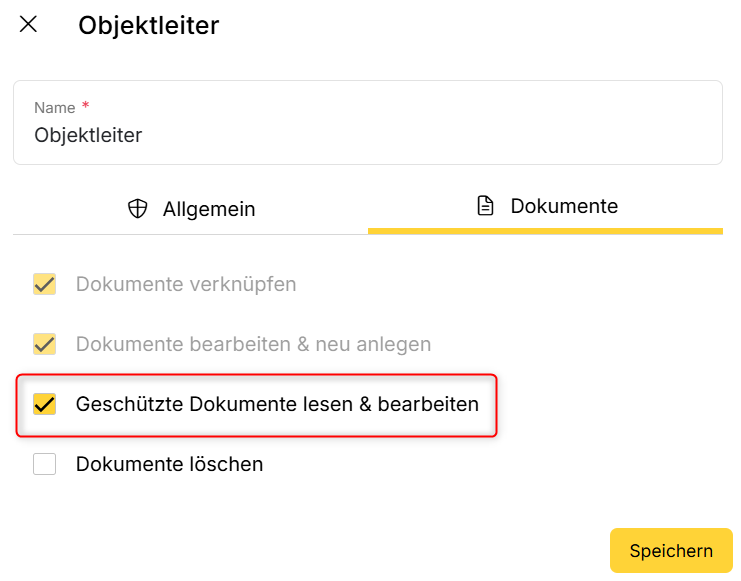
Task: Enable the 'Dokumente löschen' checkbox
Action: pyautogui.click(x=45, y=464)
